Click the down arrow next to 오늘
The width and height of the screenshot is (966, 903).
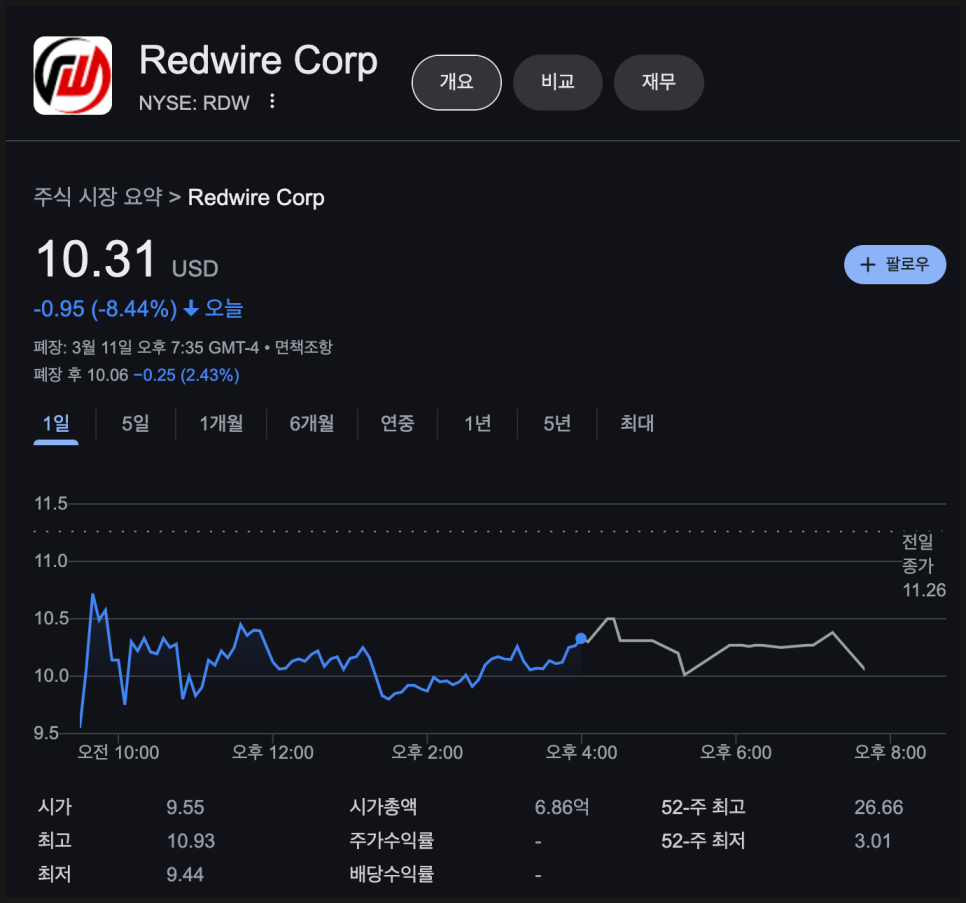(191, 308)
